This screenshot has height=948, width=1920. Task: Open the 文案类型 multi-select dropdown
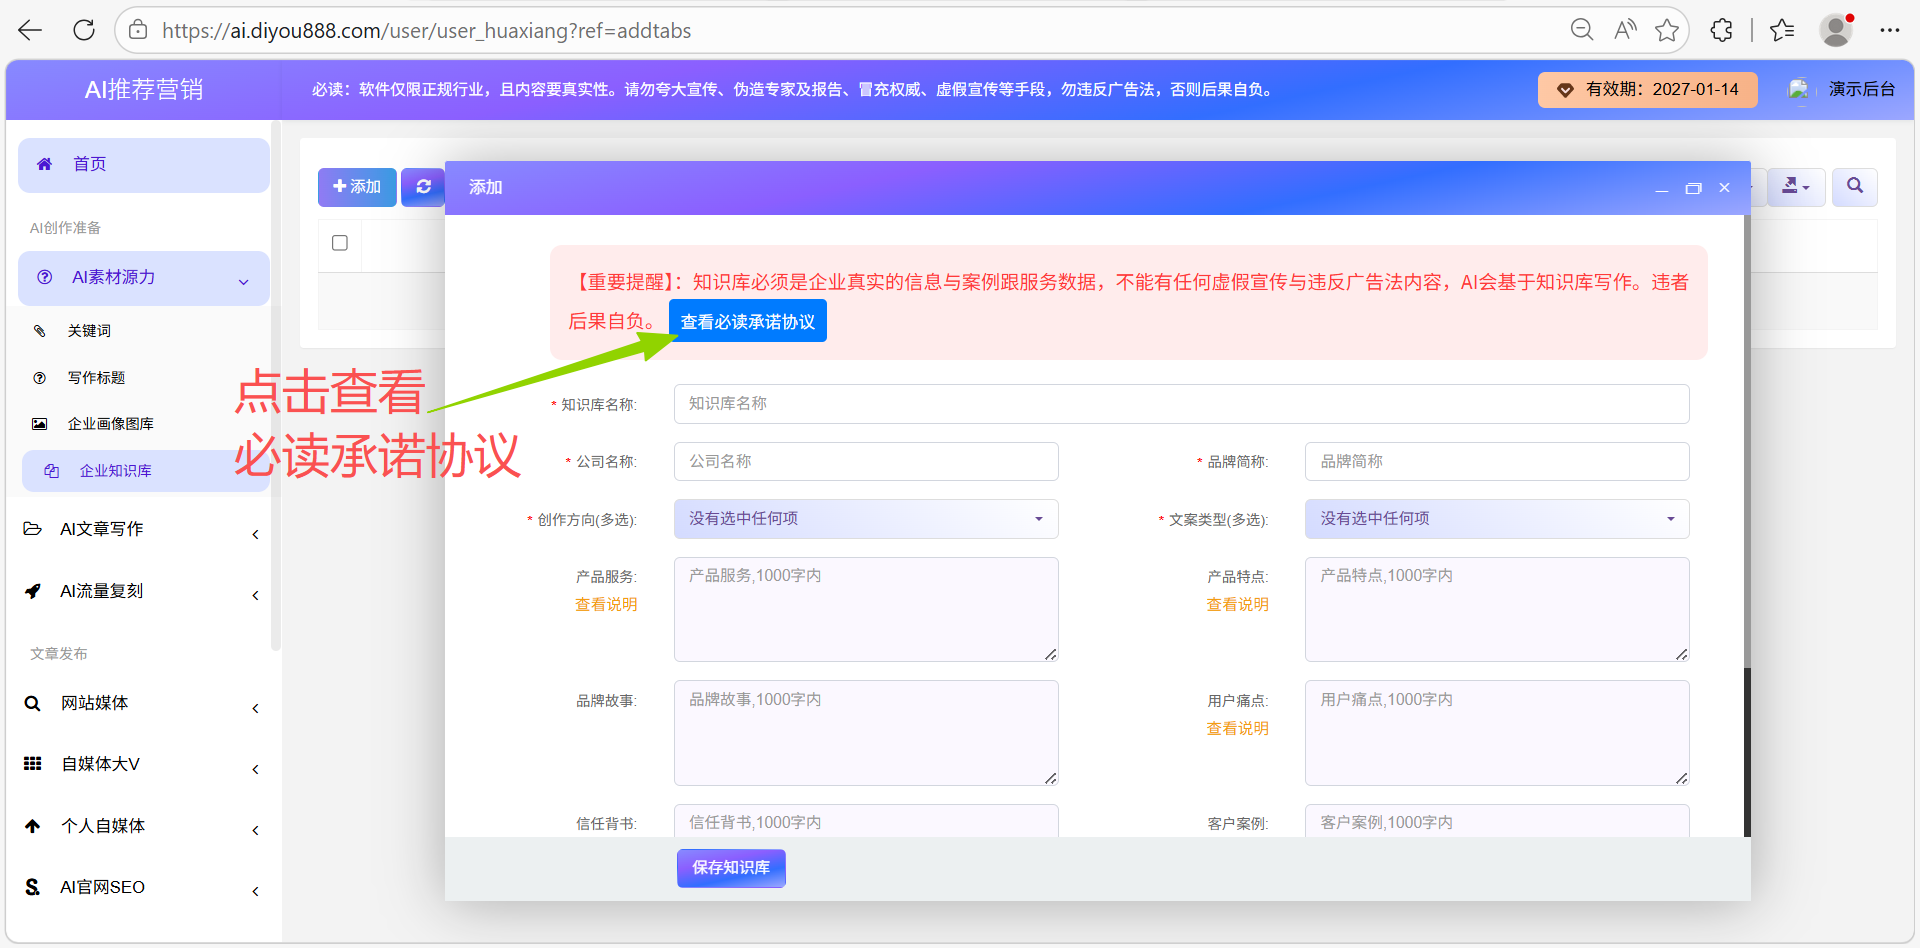tap(1496, 519)
